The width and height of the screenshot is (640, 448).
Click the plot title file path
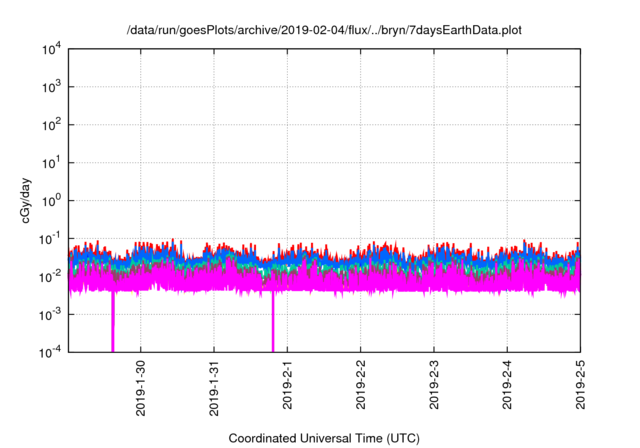(324, 30)
